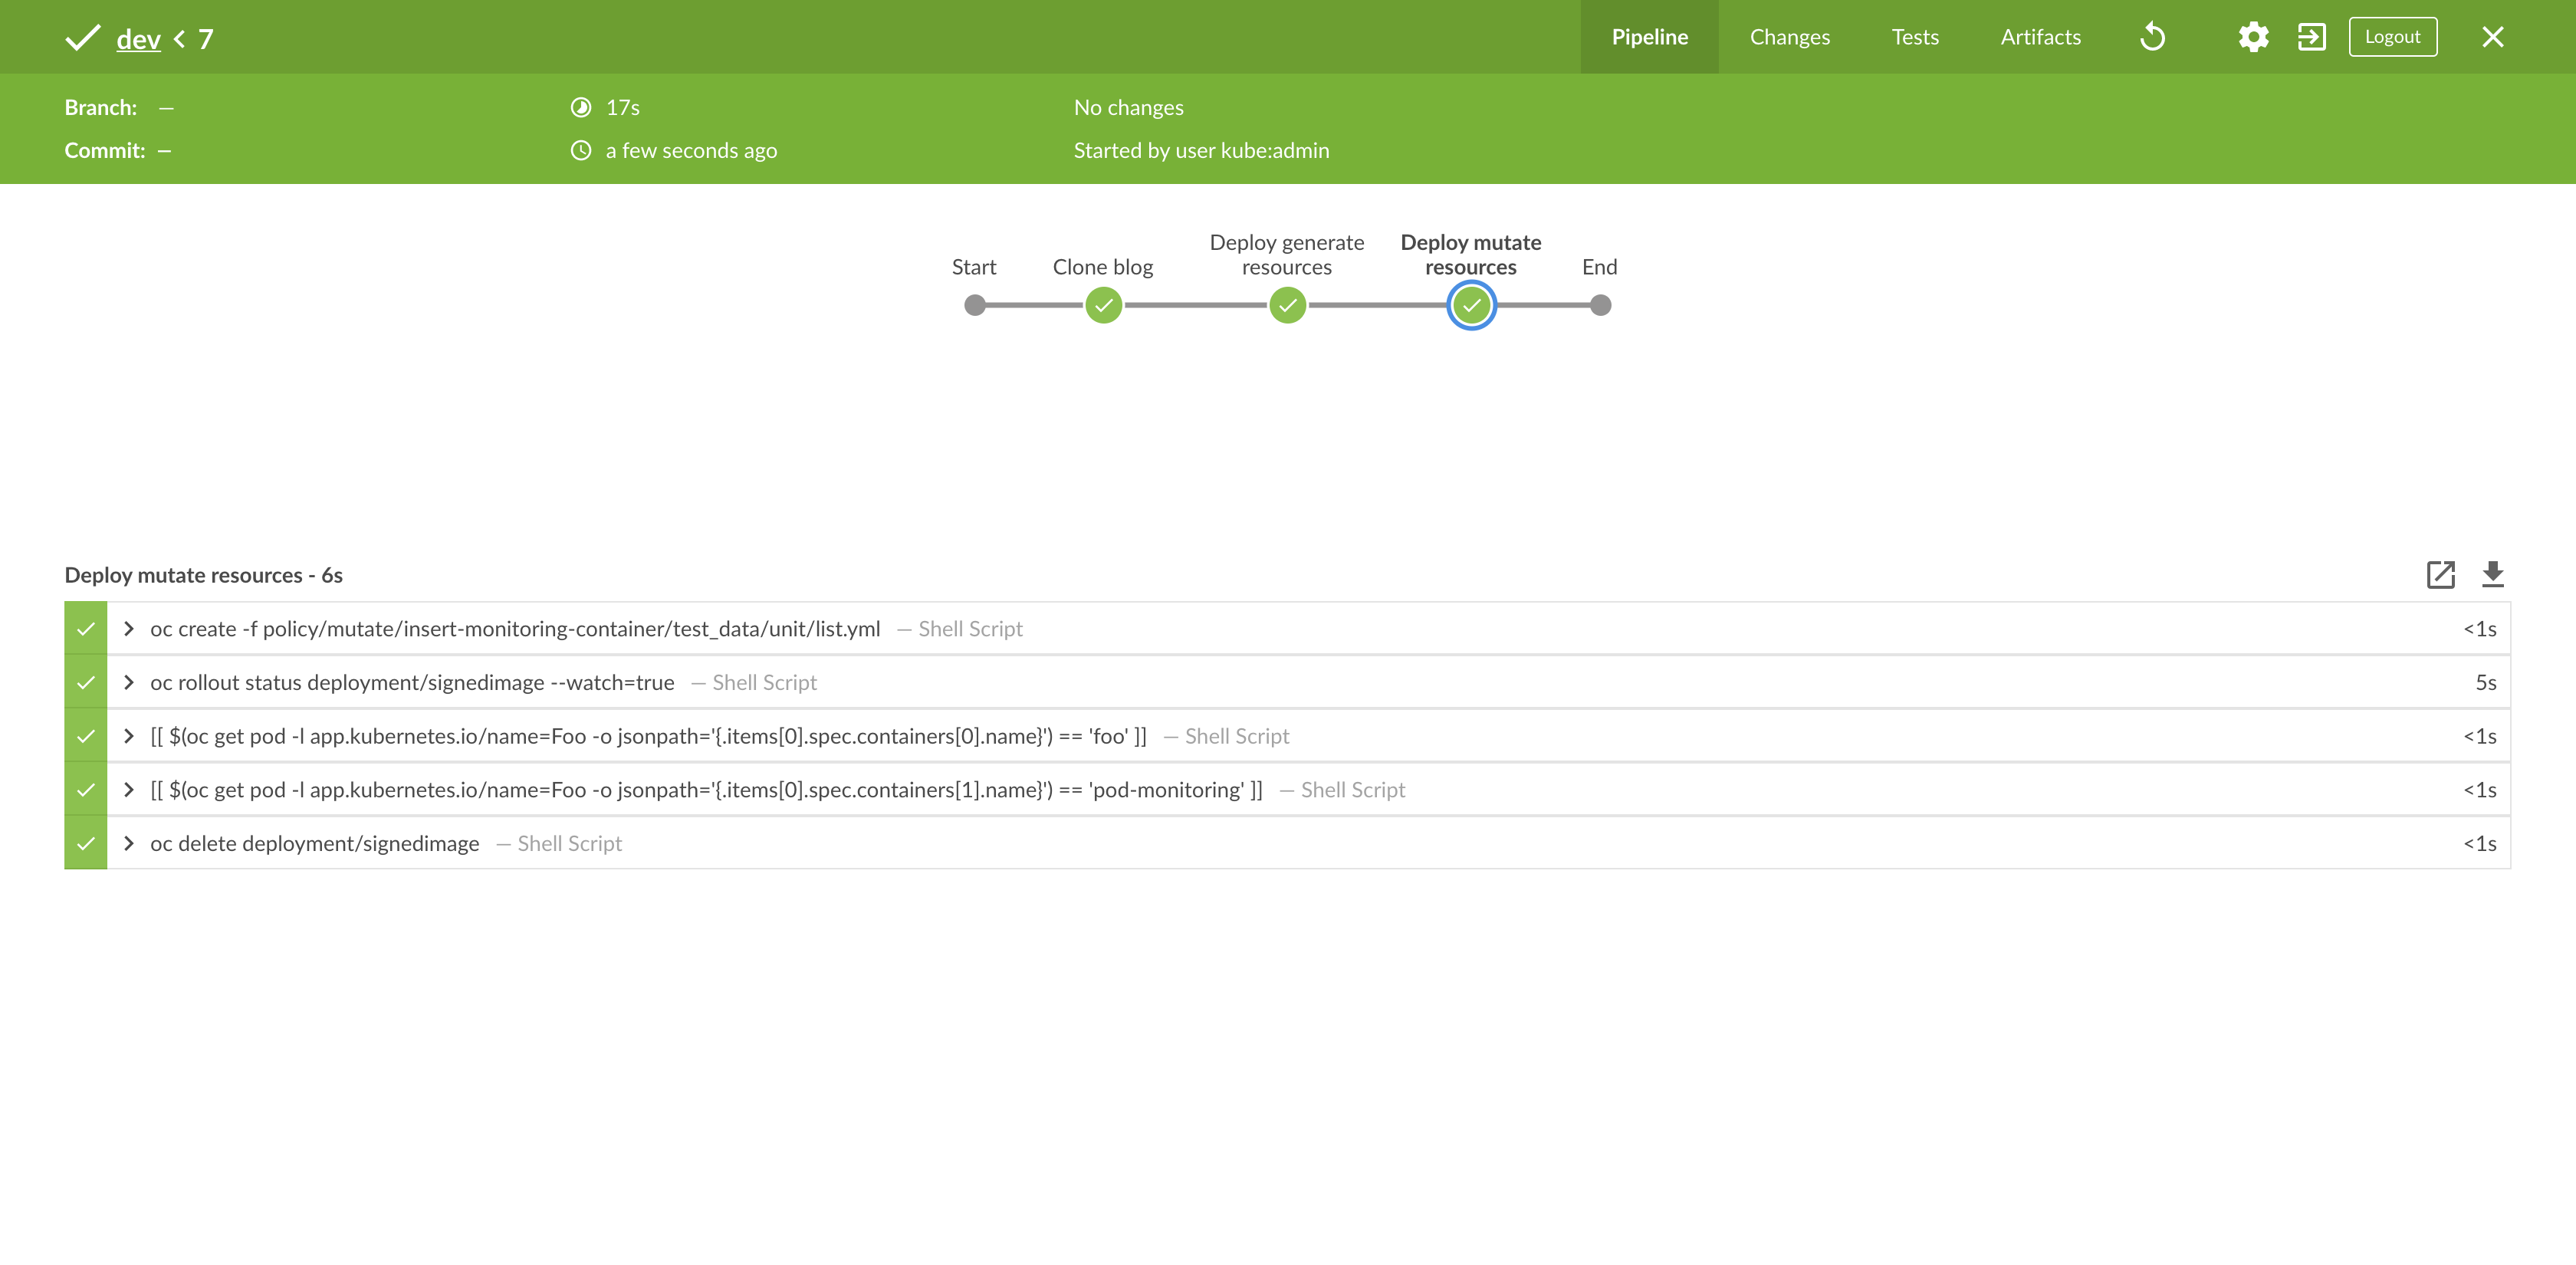2576x1265 pixels.
Task: Click the go to classic icon
Action: click(x=2311, y=37)
